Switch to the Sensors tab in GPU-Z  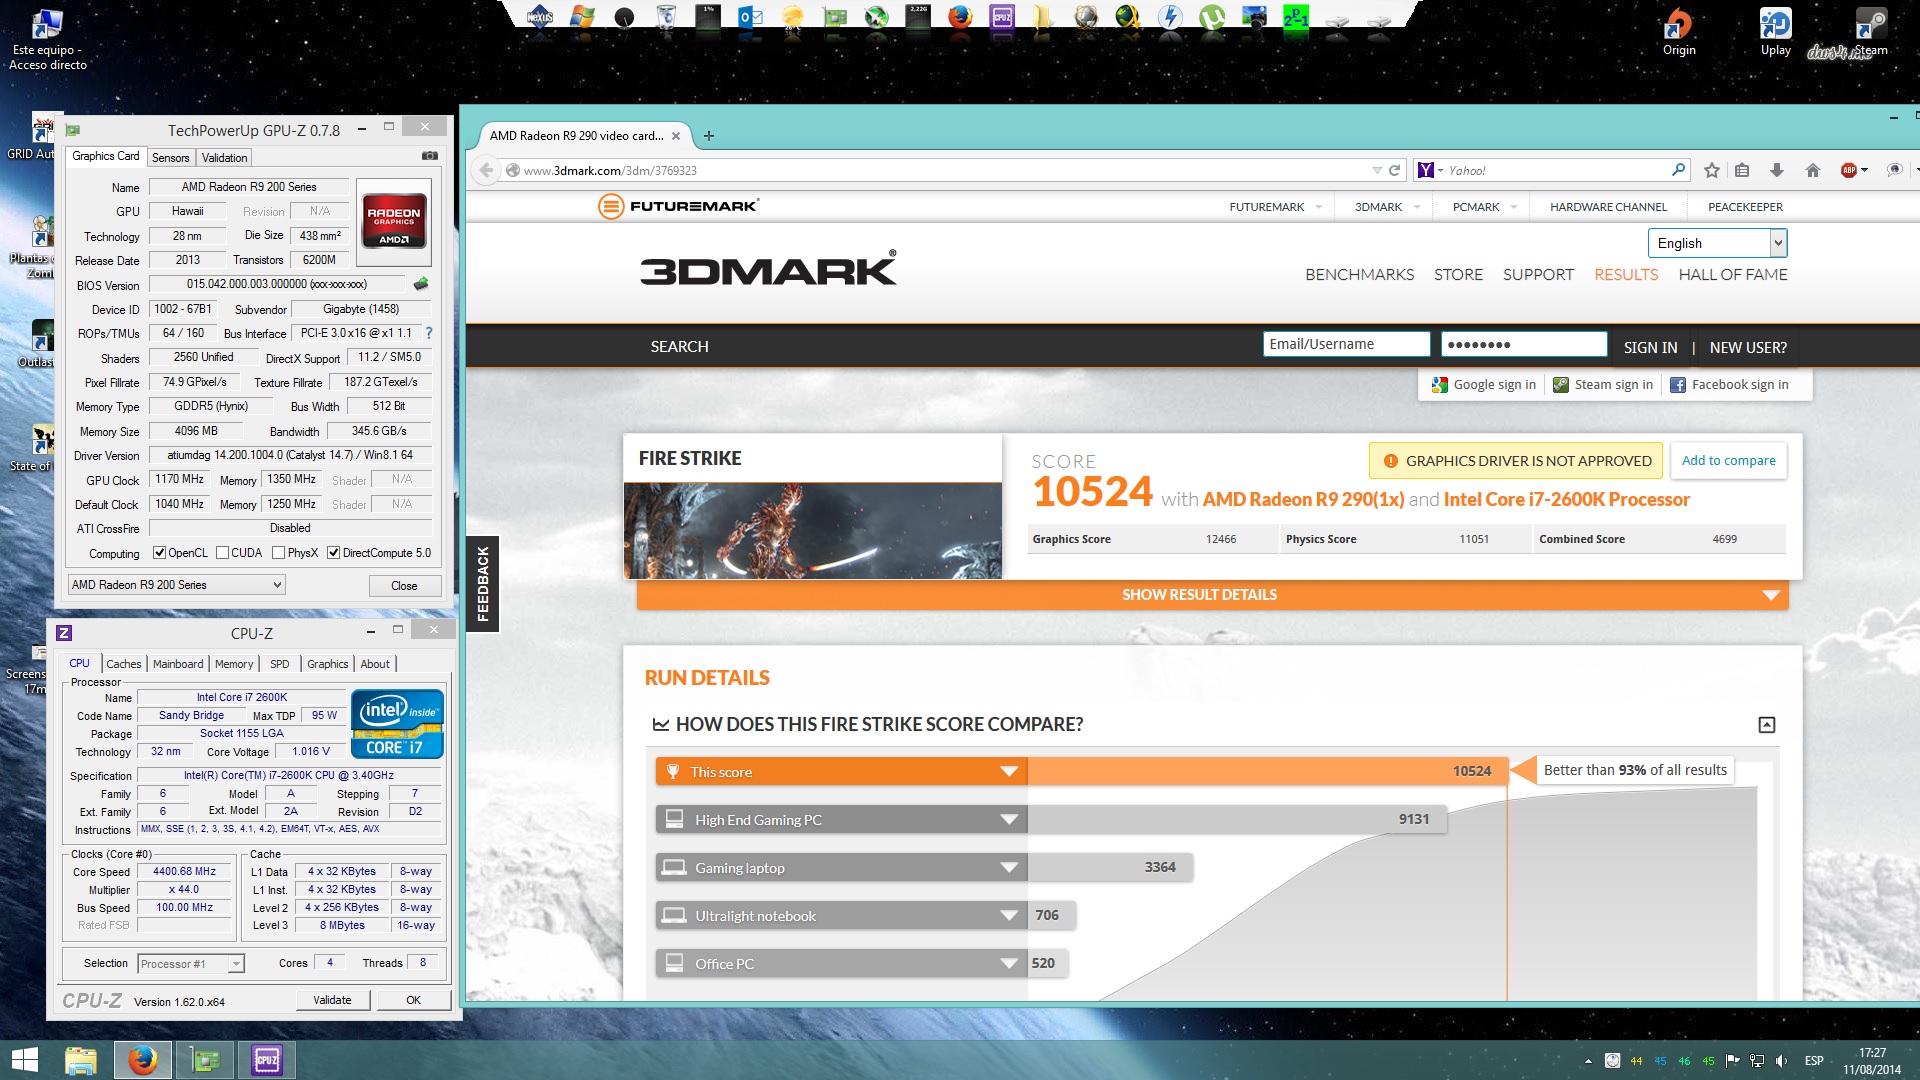click(170, 158)
